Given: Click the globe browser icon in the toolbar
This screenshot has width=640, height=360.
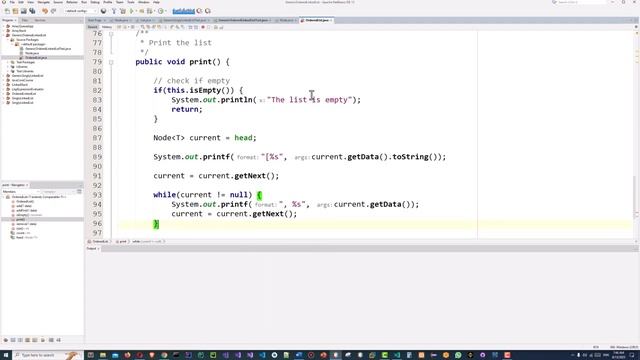Looking at the screenshot, I should pyautogui.click(x=103, y=11).
